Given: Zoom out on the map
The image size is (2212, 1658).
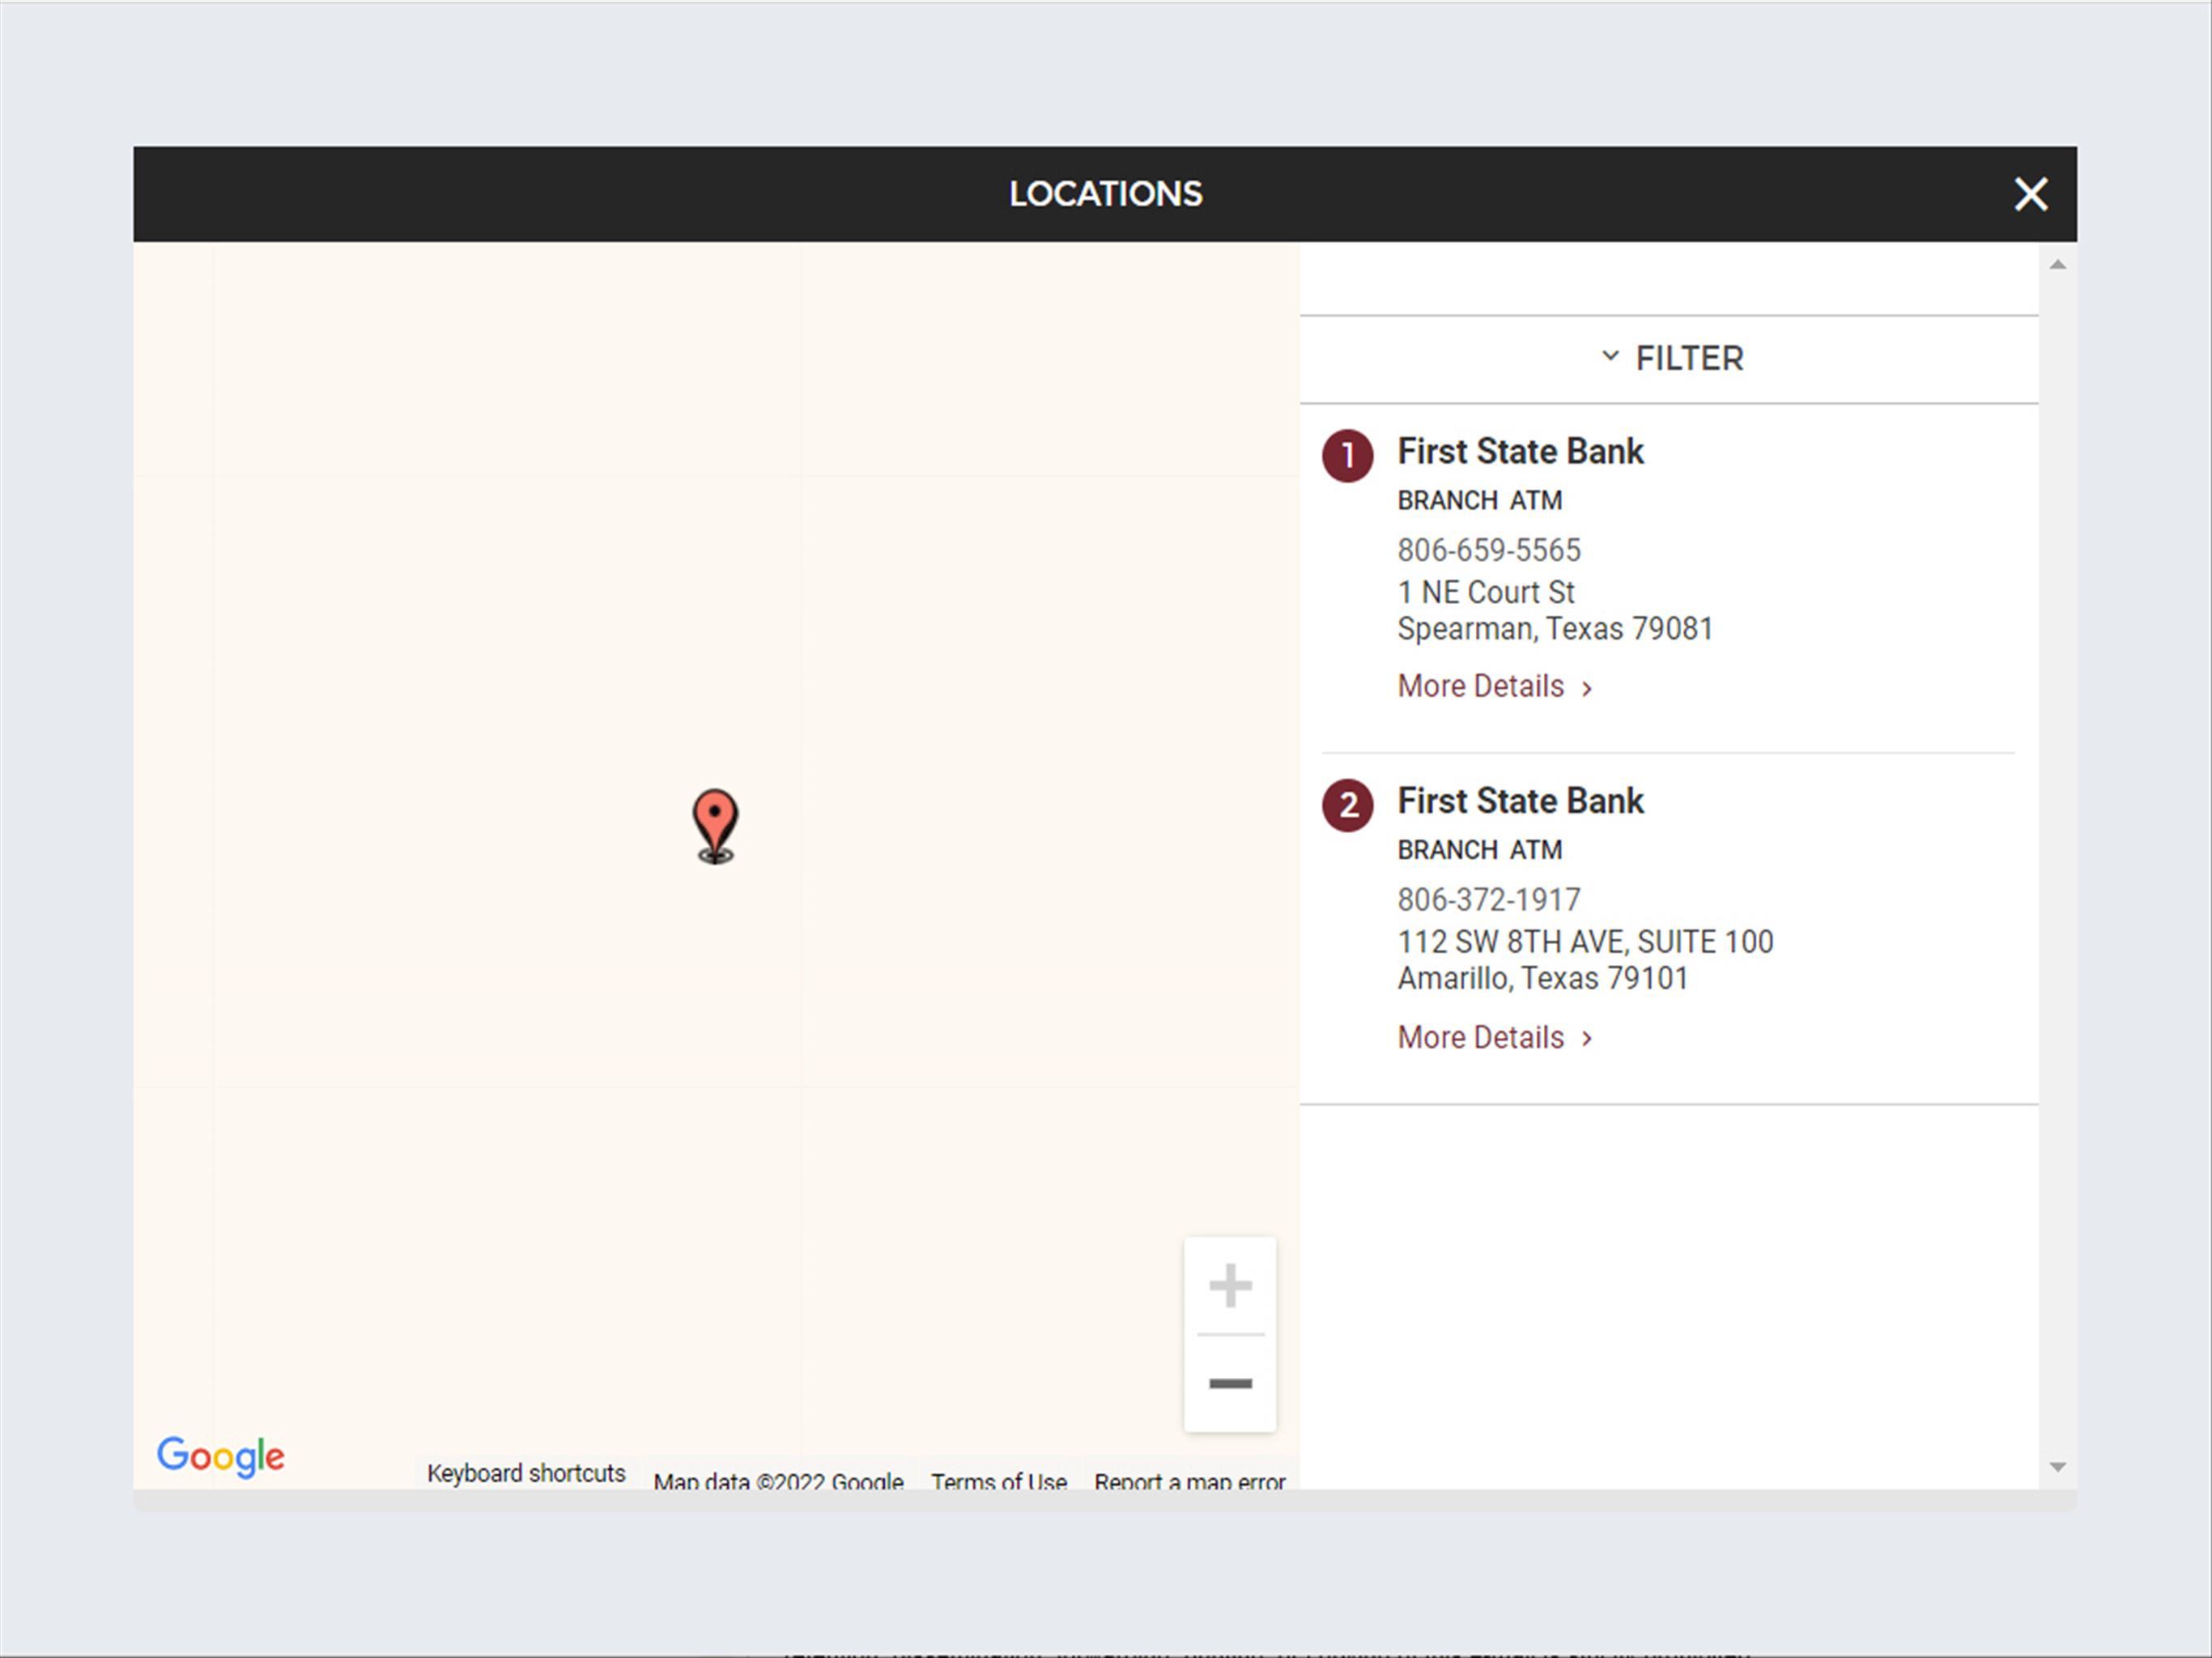Looking at the screenshot, I should tap(1230, 1383).
